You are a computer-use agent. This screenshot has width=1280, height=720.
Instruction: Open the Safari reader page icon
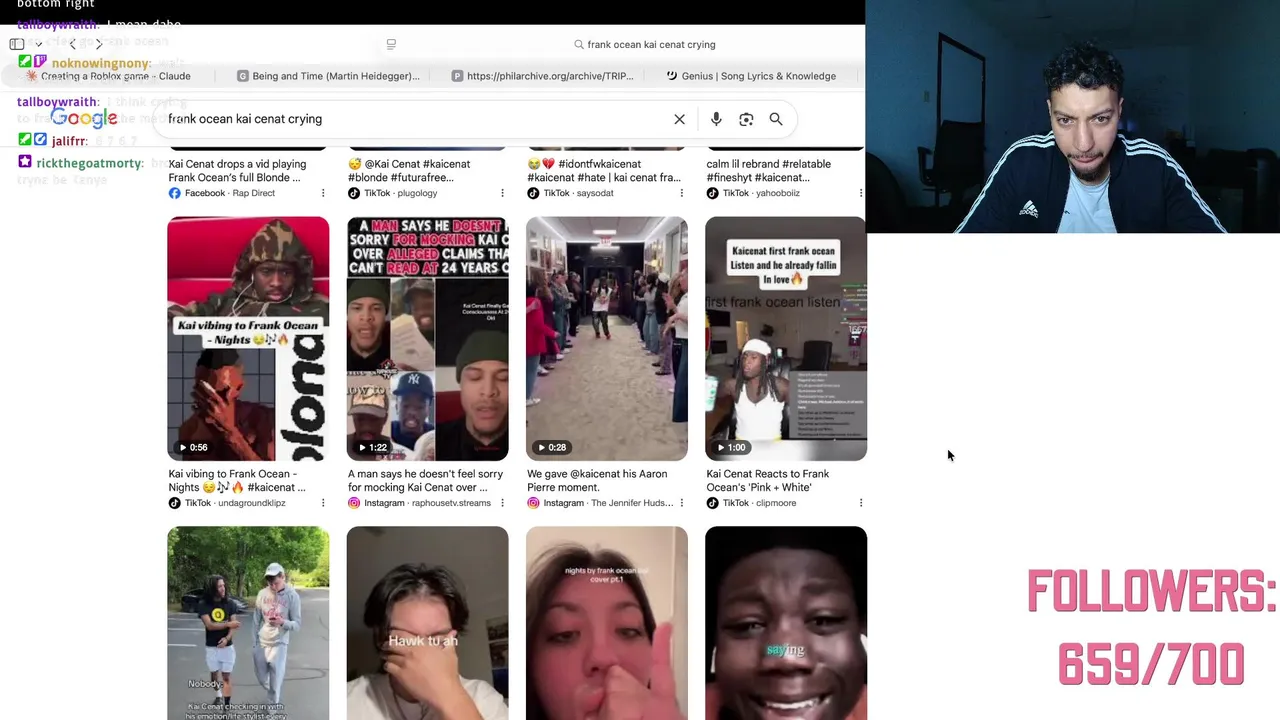tap(391, 44)
